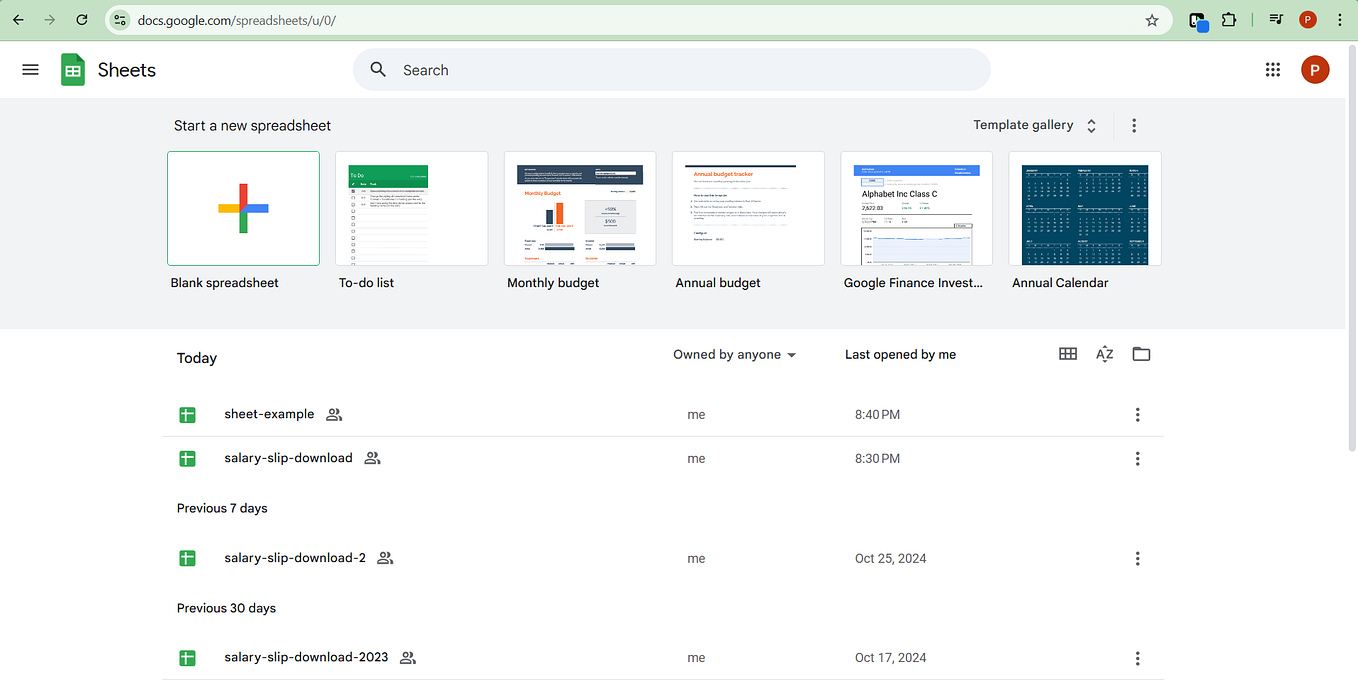Open the file picker folder icon
Viewport: 1358px width, 682px height.
coord(1141,353)
